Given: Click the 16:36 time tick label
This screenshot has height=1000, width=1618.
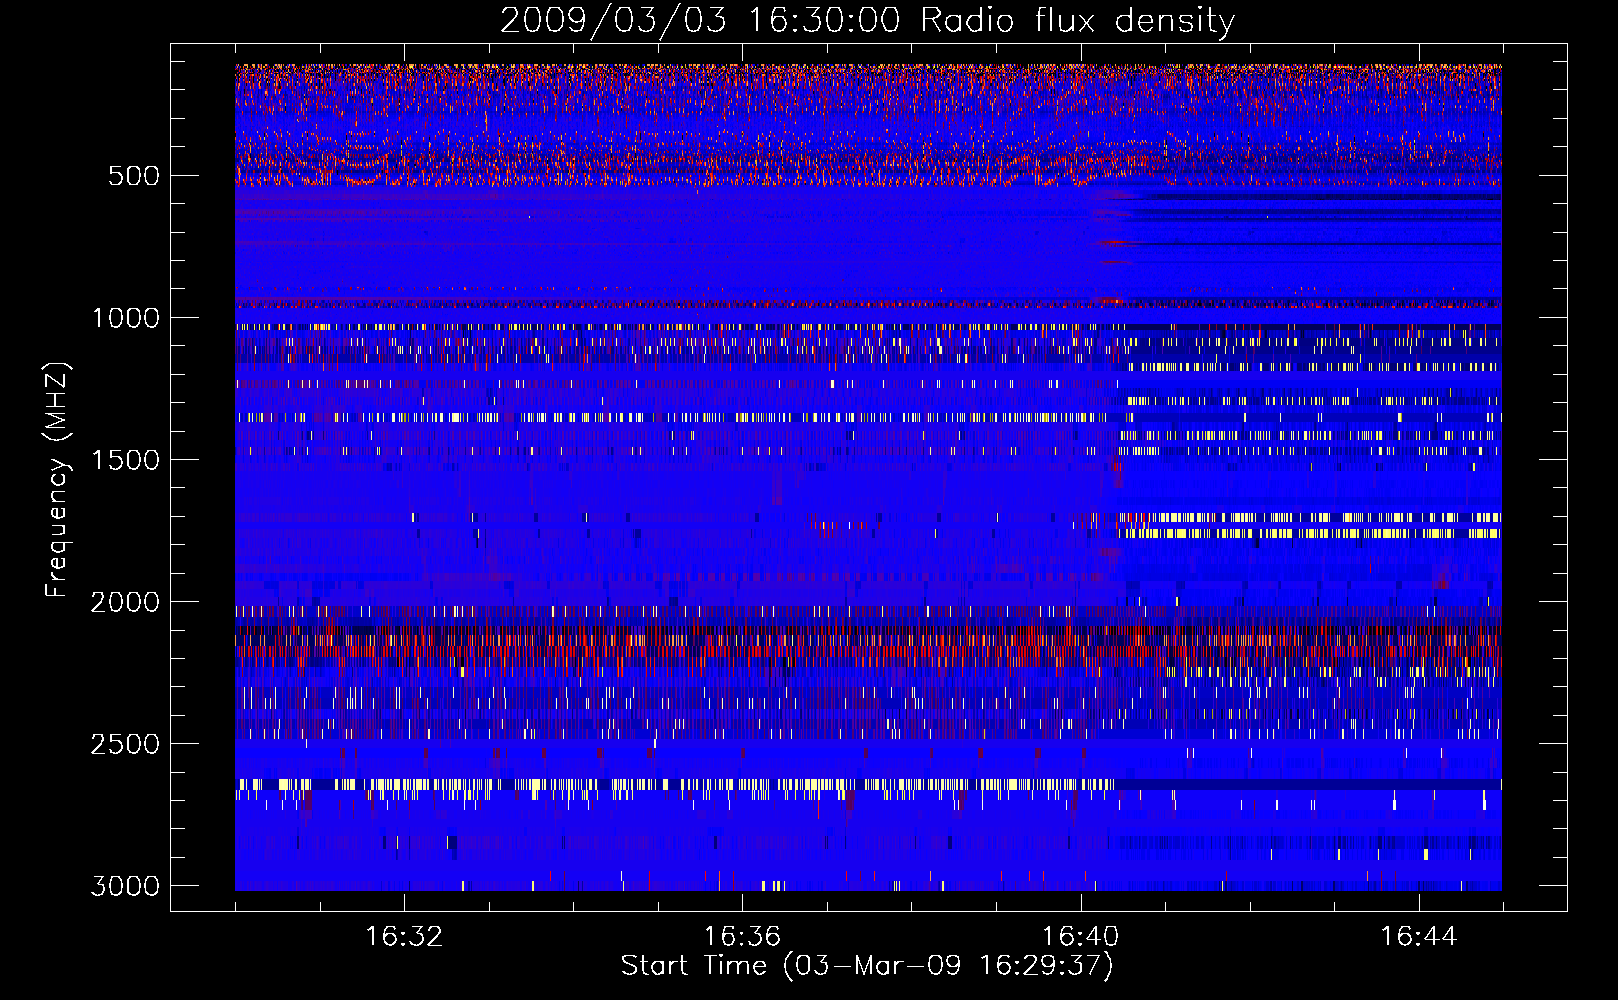Looking at the screenshot, I should (x=742, y=936).
